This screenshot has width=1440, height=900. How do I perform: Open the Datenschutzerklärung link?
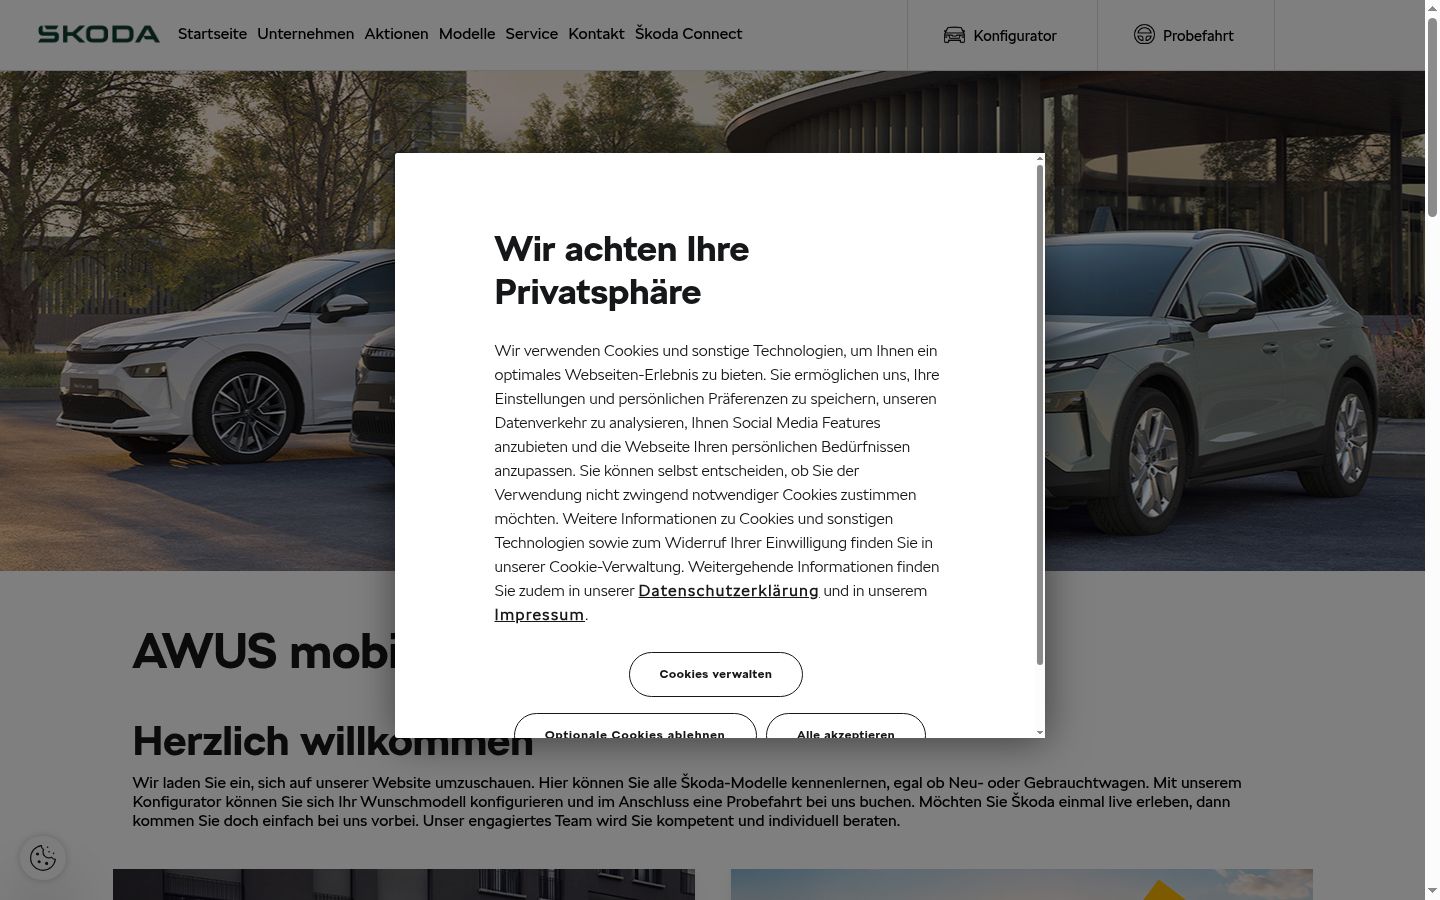point(728,591)
